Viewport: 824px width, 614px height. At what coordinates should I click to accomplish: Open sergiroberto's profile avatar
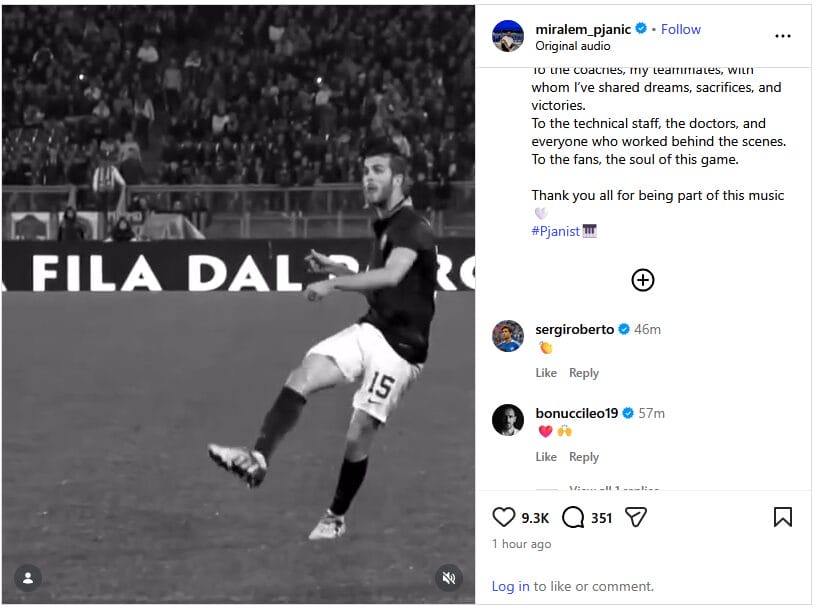(508, 336)
